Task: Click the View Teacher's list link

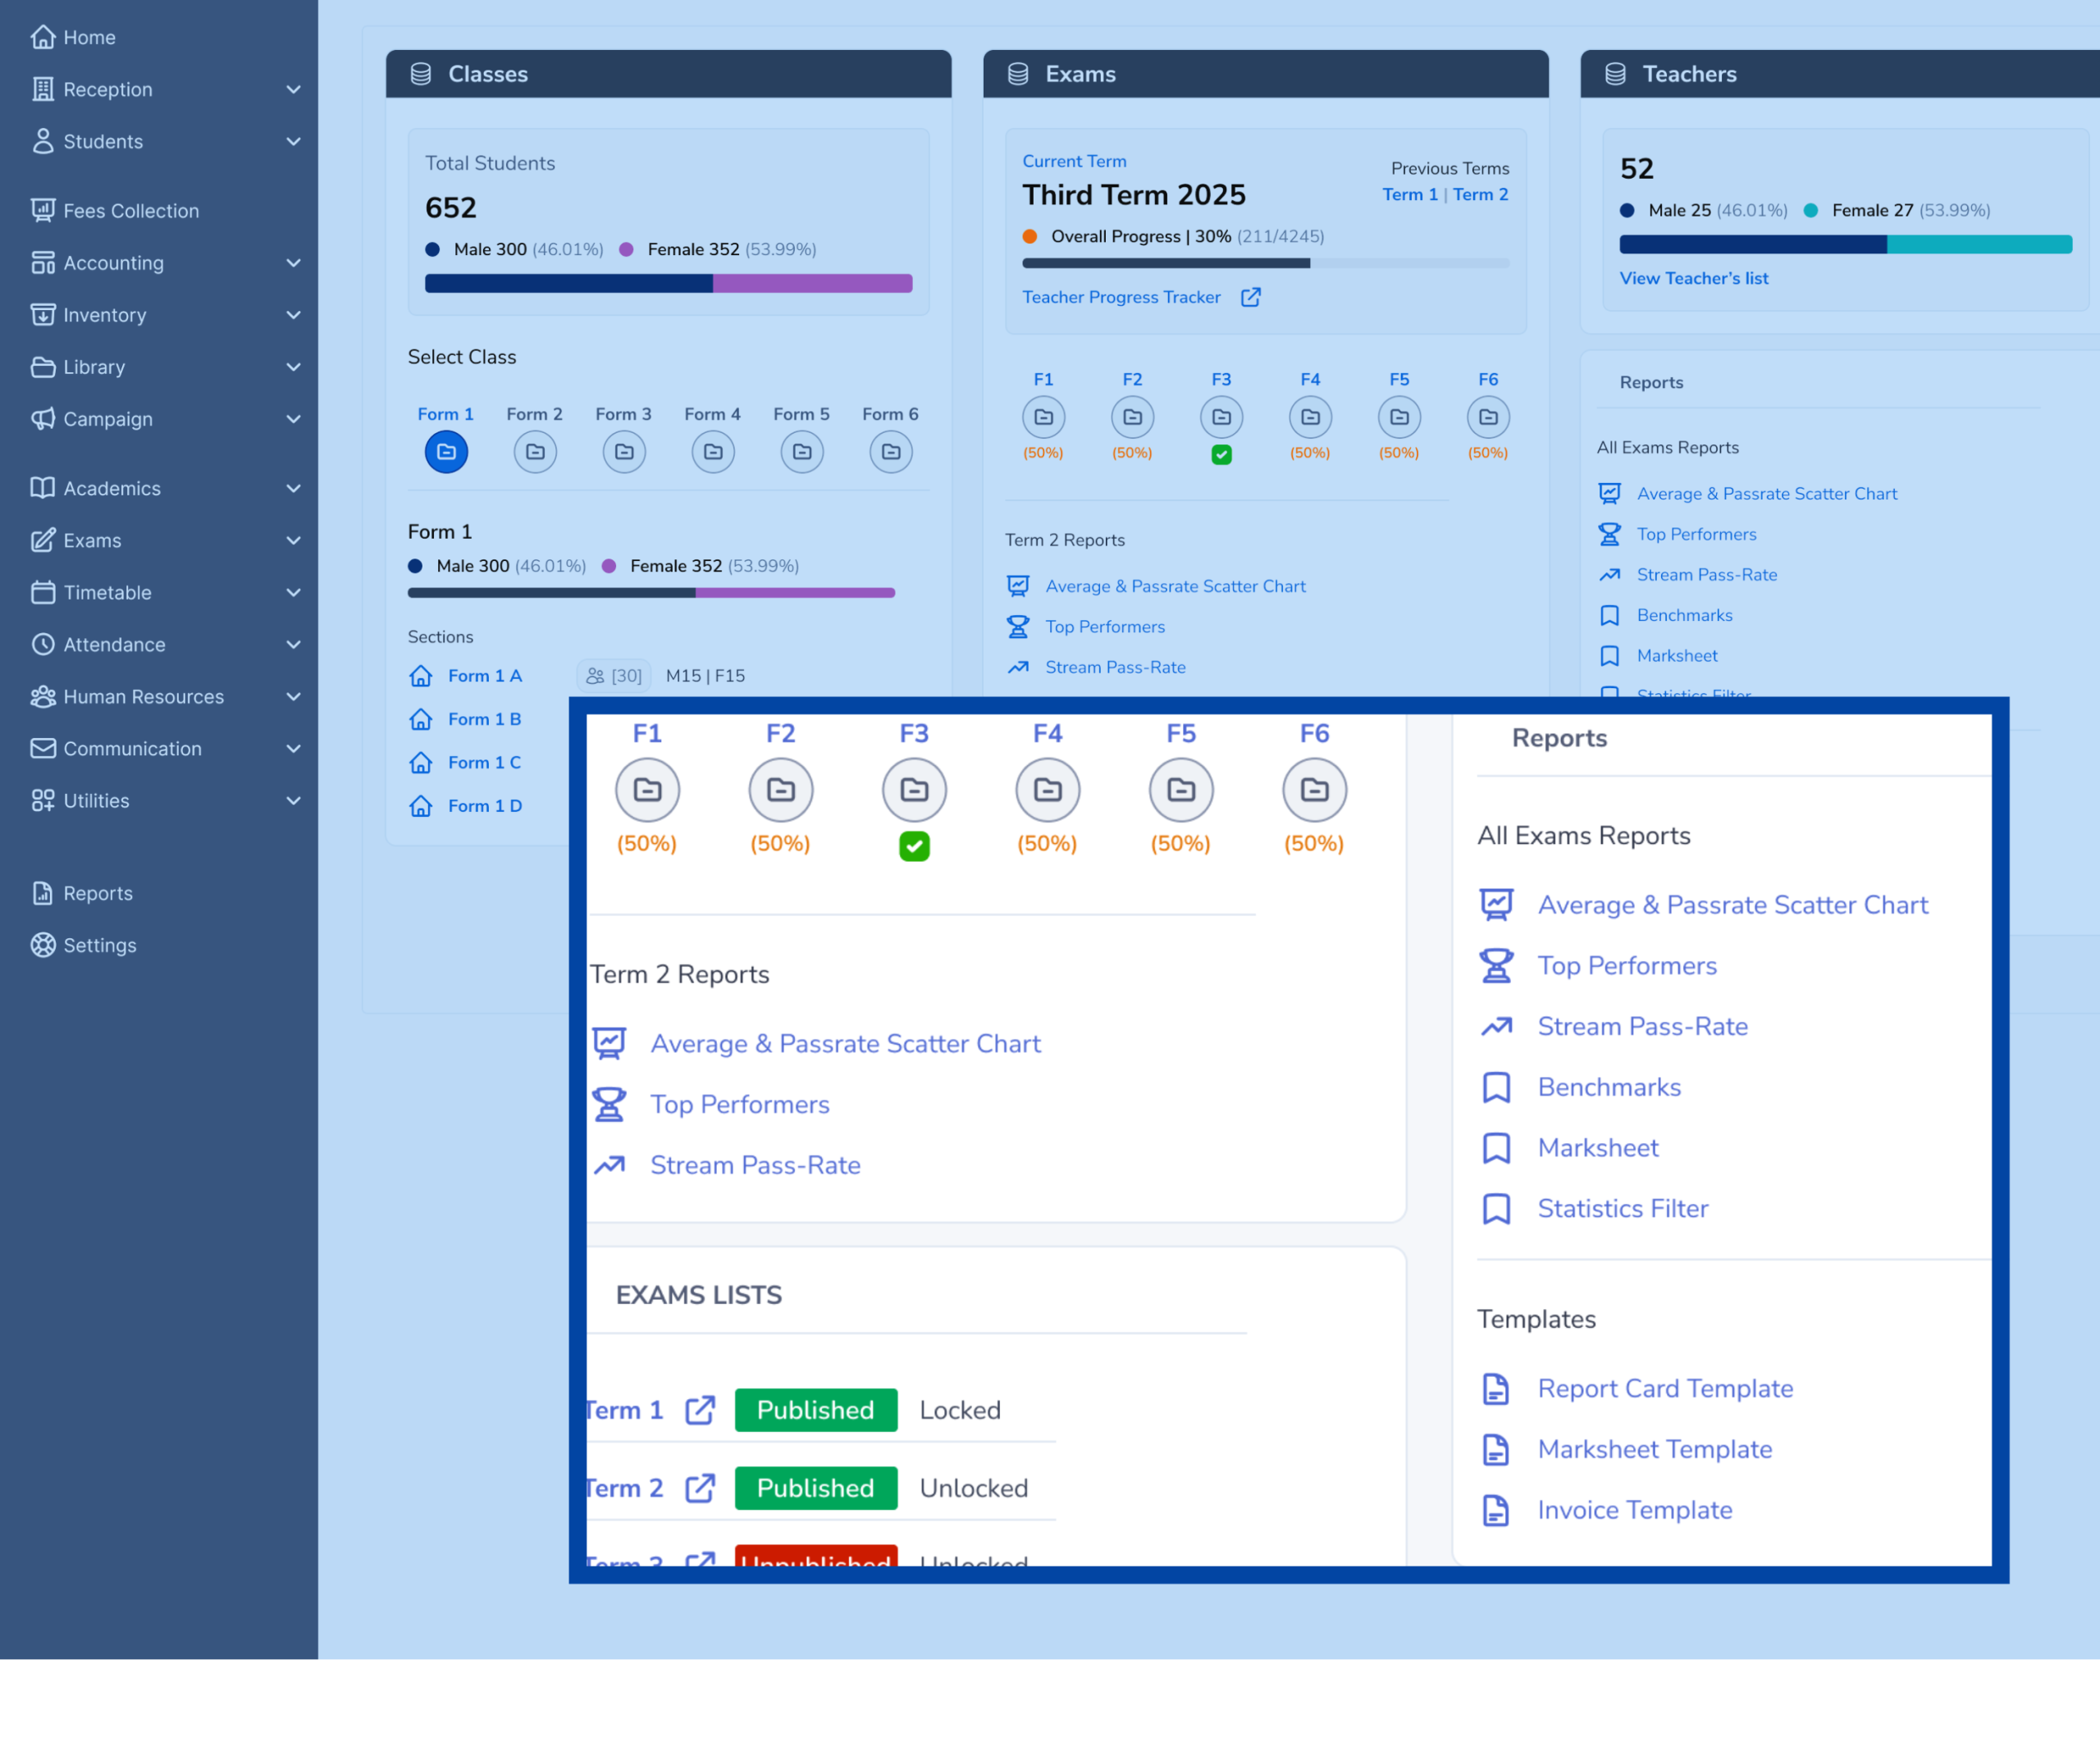Action: point(1693,278)
